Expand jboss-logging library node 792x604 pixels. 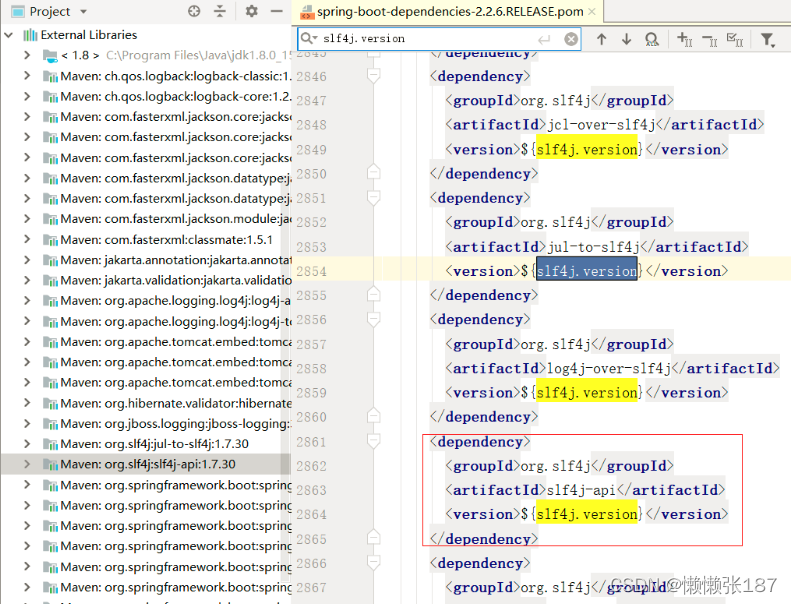click(x=27, y=423)
